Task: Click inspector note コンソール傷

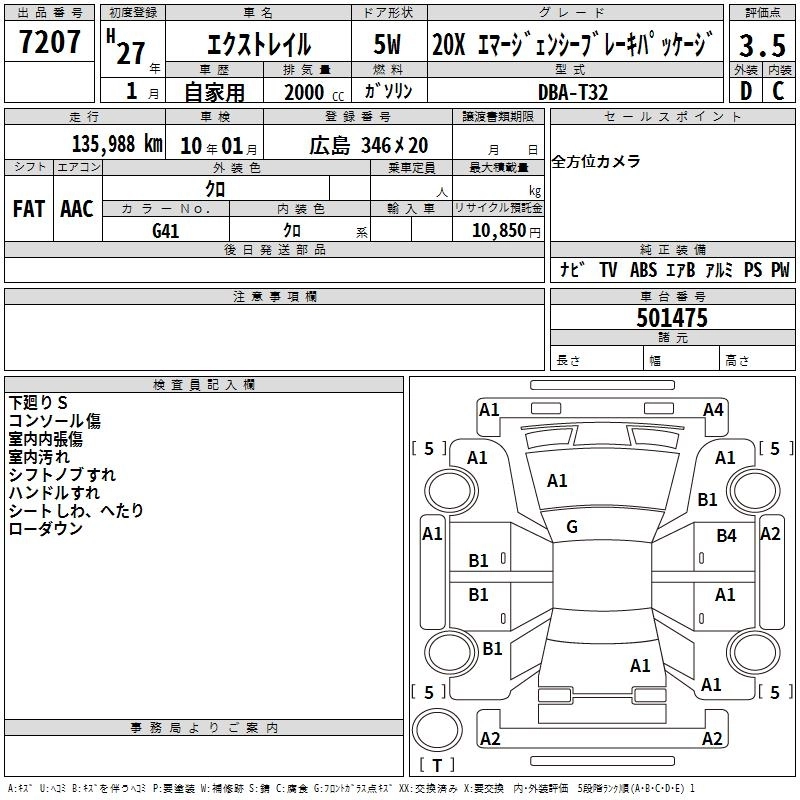Action: point(55,420)
